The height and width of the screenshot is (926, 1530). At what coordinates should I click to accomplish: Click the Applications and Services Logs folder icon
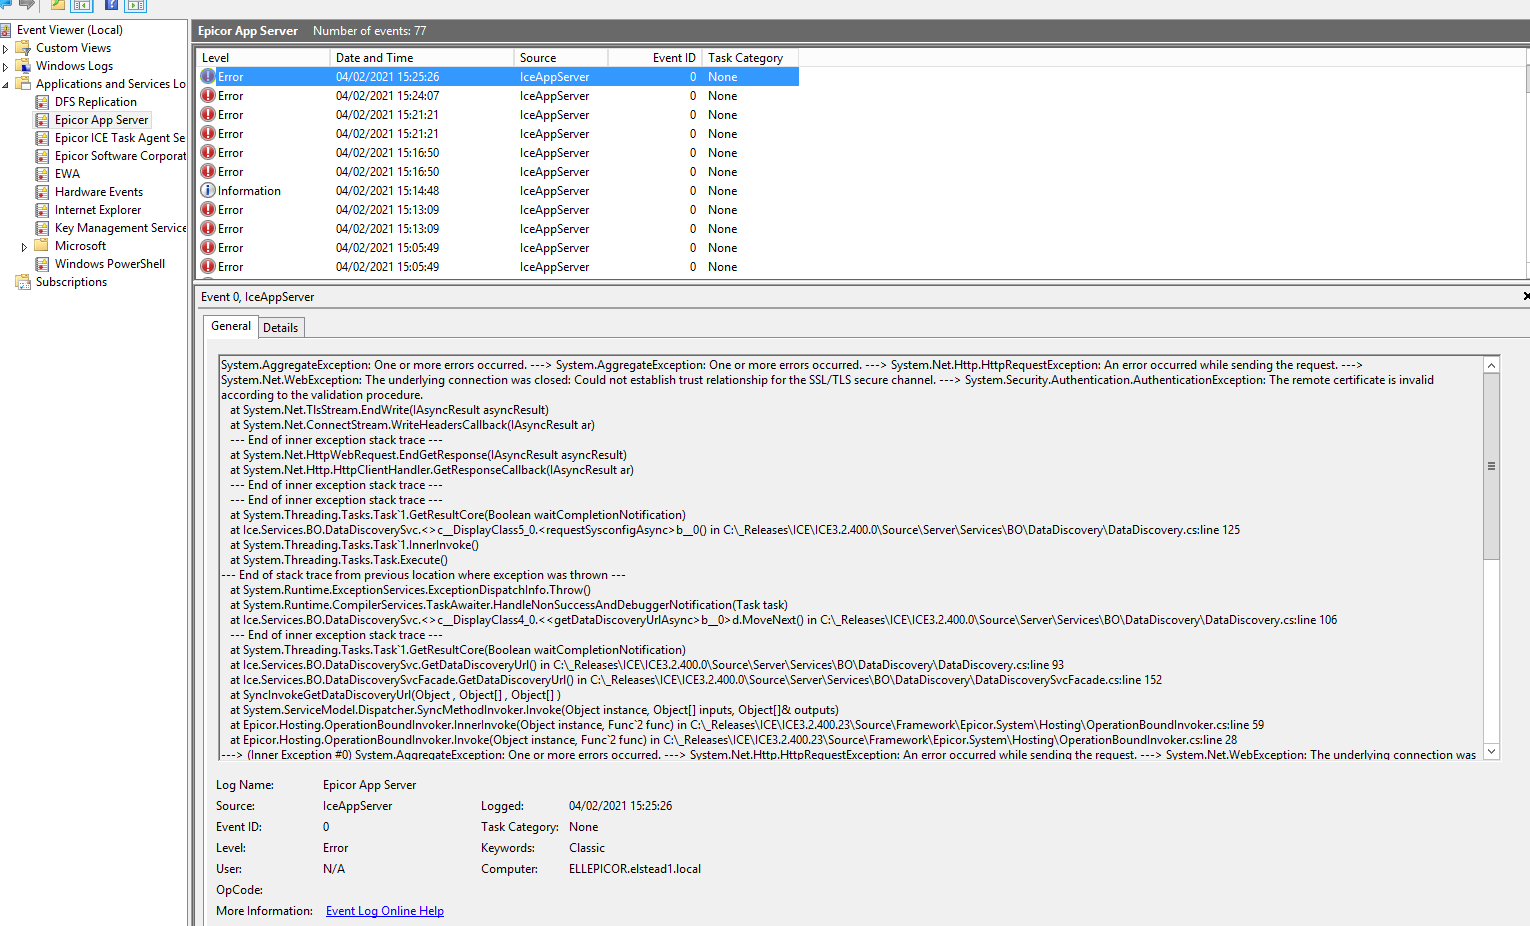23,84
